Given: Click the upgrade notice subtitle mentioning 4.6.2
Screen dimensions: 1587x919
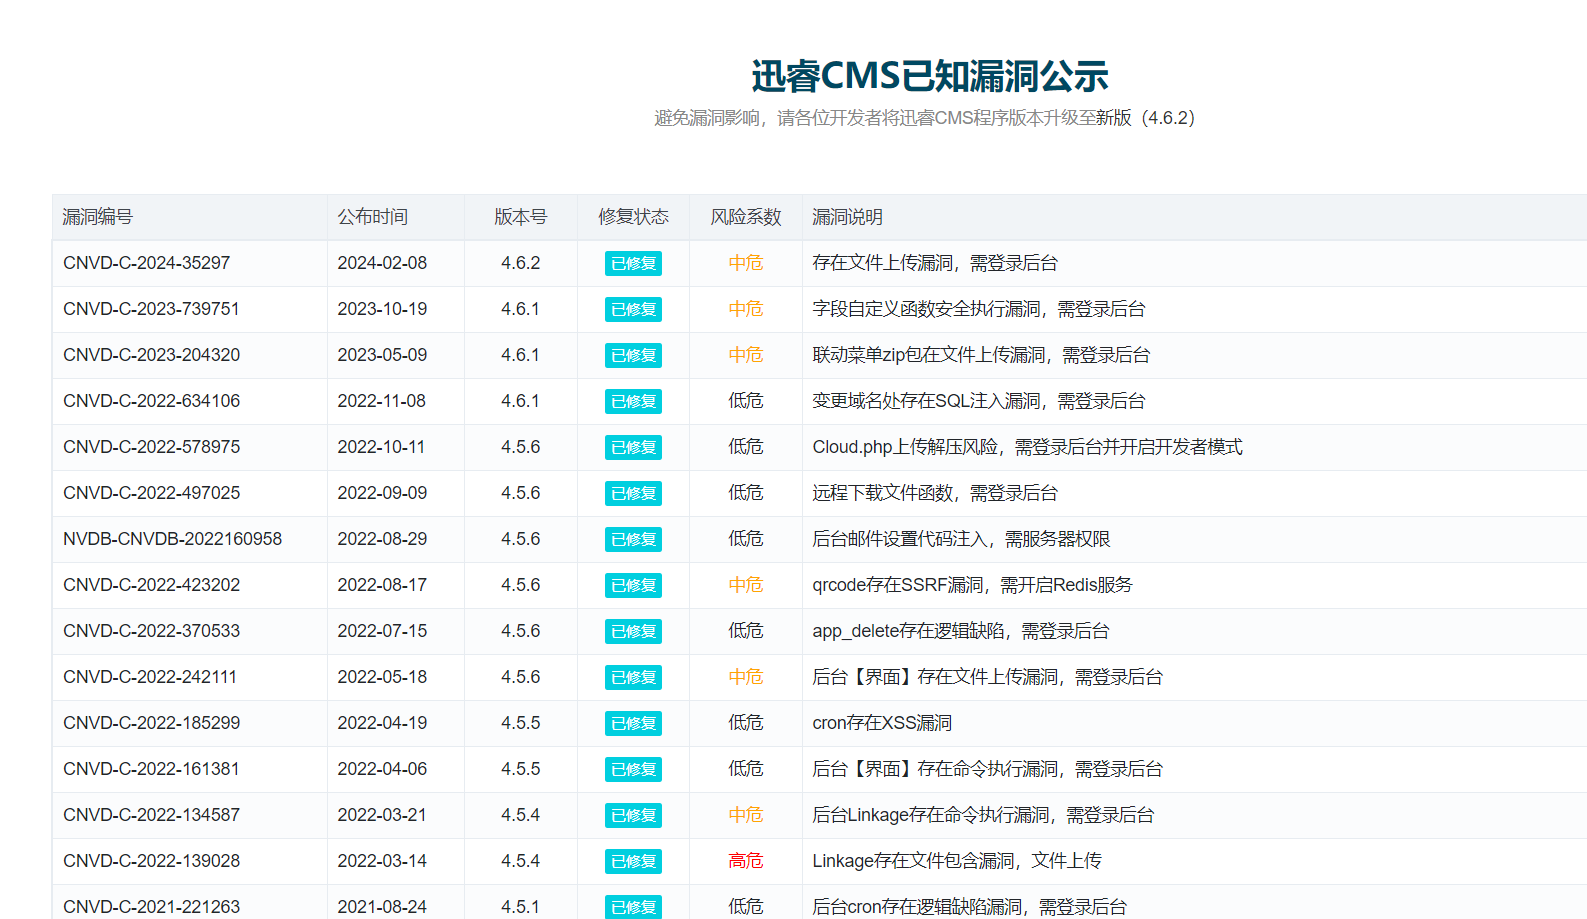Looking at the screenshot, I should pos(925,118).
